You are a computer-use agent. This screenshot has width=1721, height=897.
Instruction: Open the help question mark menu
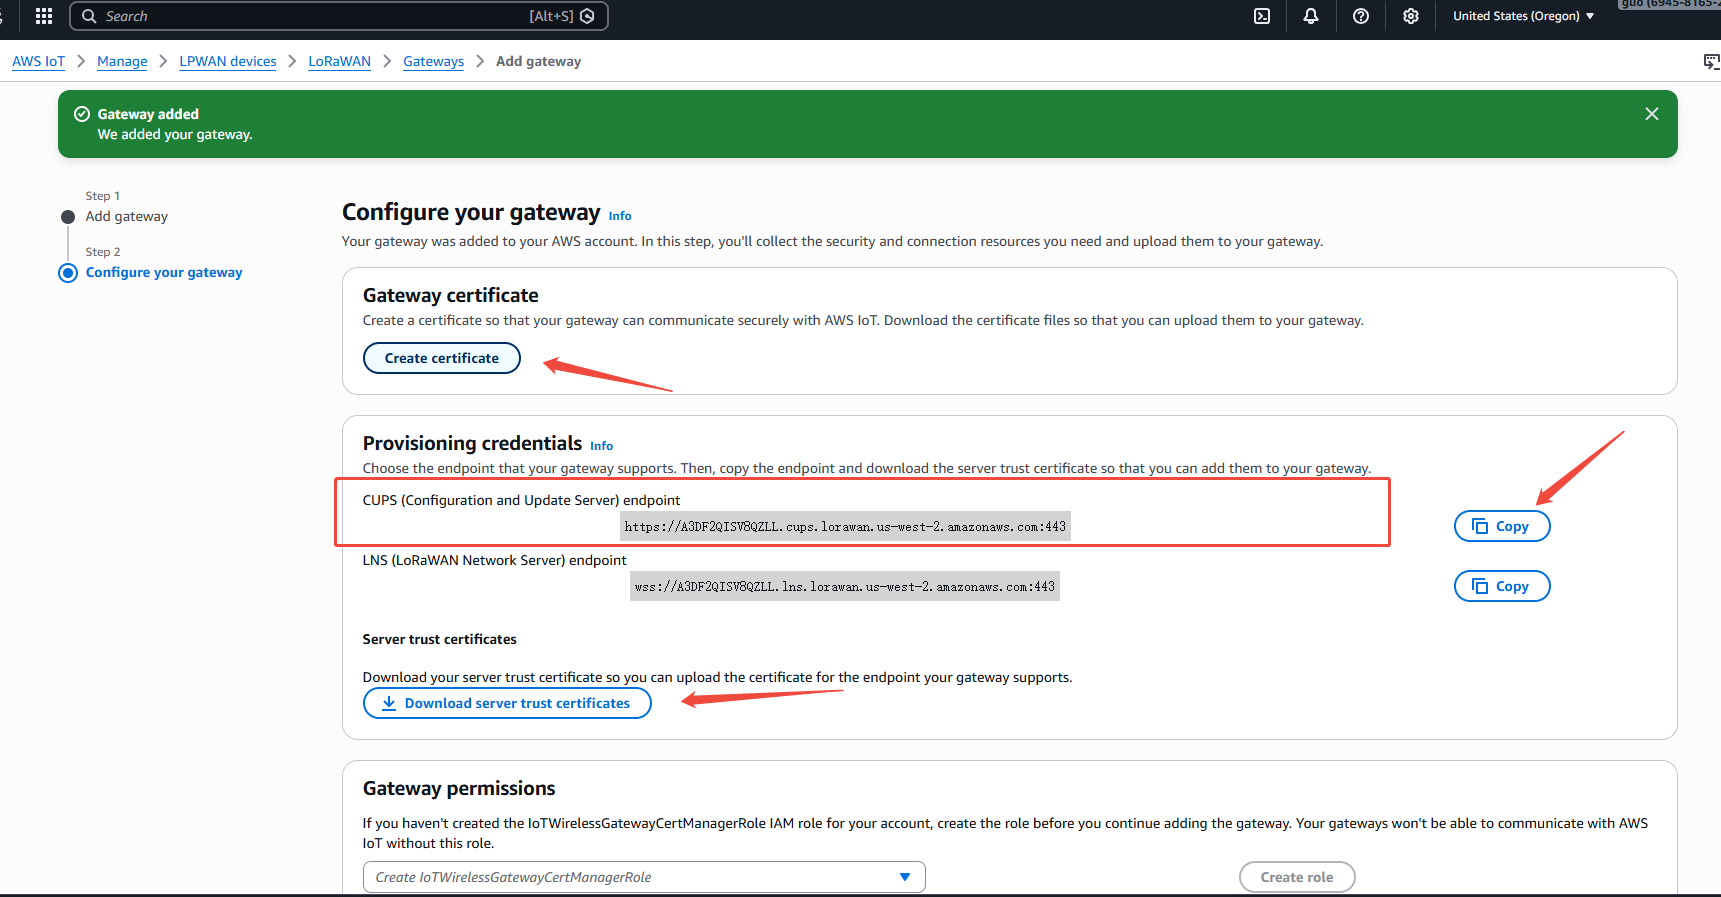pos(1360,16)
